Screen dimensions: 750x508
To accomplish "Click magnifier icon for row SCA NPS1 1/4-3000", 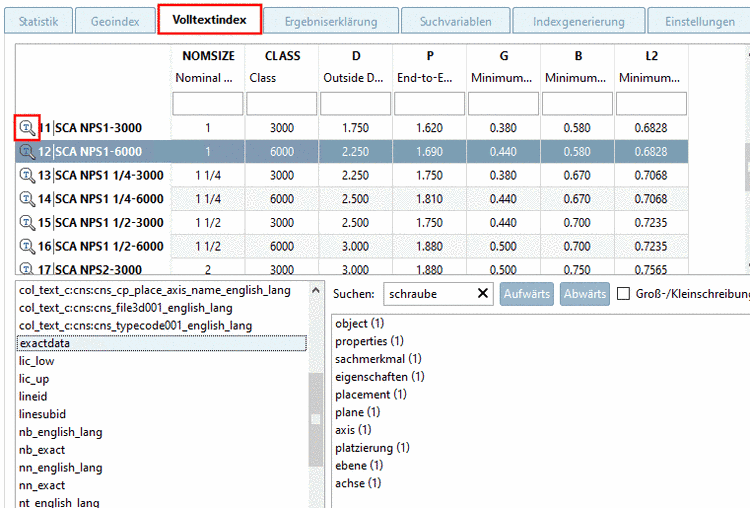I will click(27, 176).
